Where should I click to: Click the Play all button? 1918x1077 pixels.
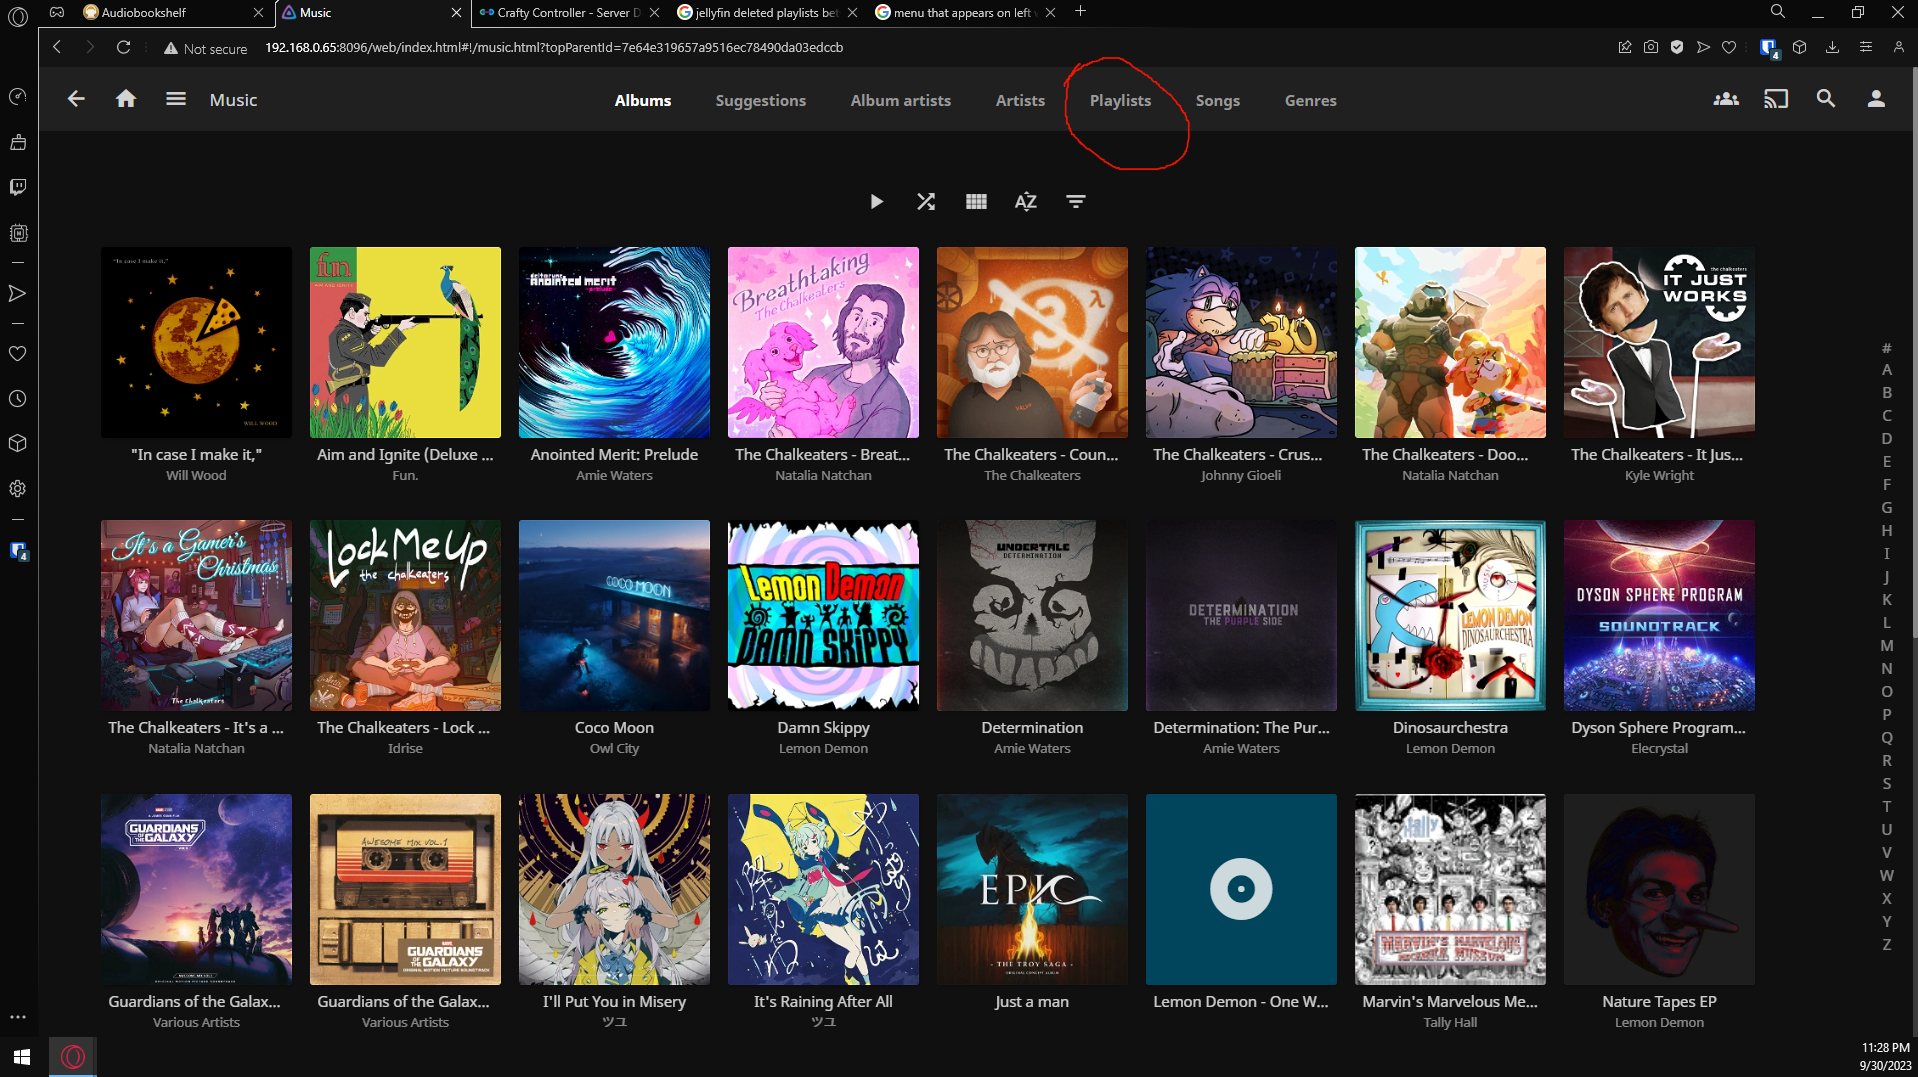point(876,202)
